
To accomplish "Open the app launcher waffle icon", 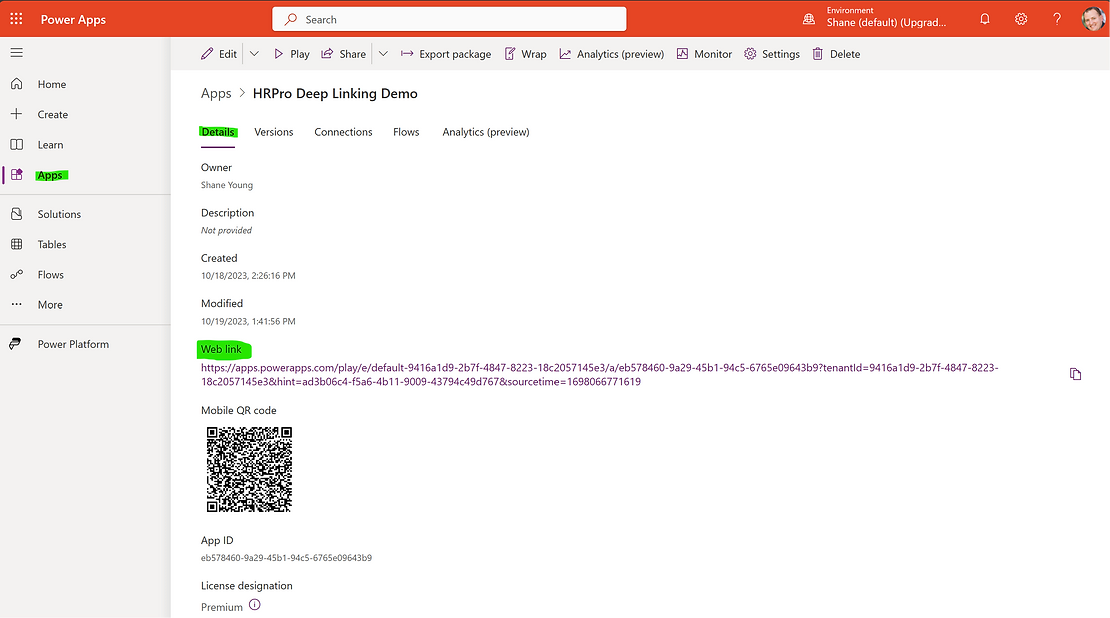I will pos(16,19).
